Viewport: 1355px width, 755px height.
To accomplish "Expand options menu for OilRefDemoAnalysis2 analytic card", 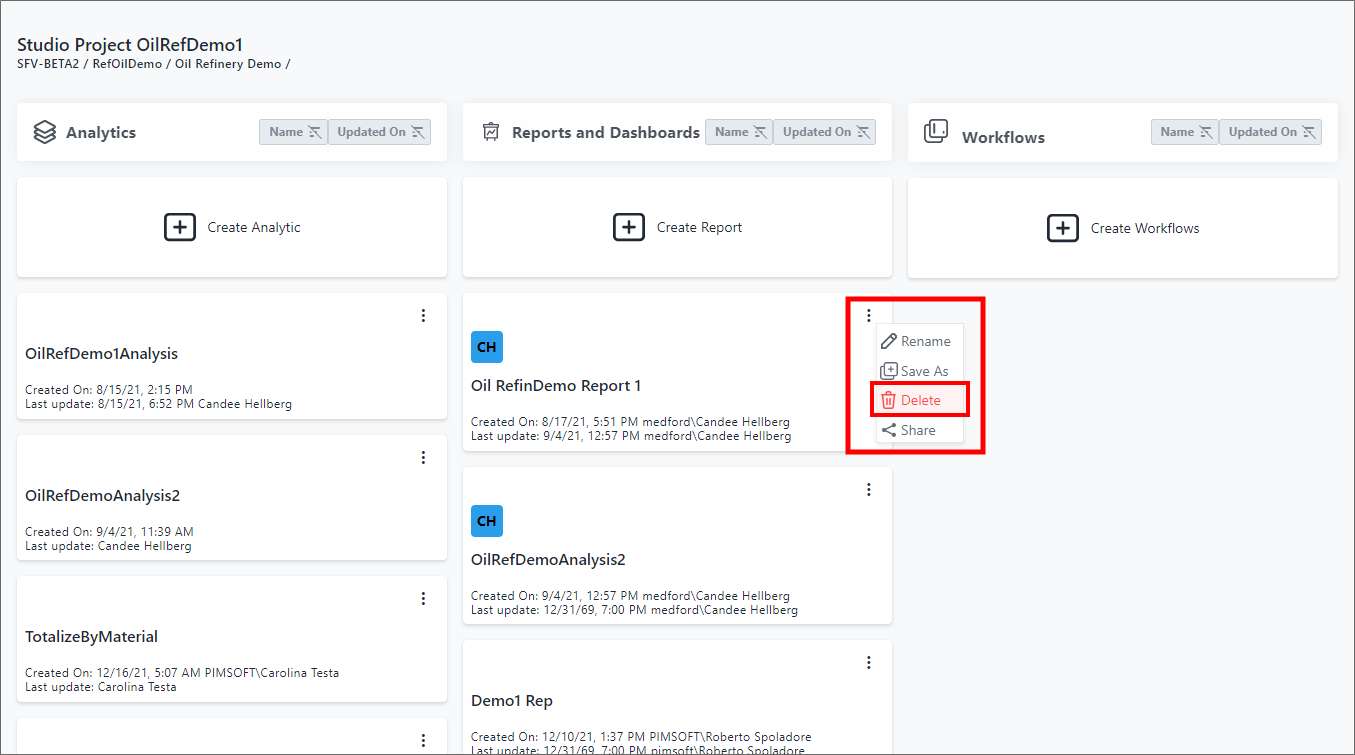I will (x=423, y=457).
